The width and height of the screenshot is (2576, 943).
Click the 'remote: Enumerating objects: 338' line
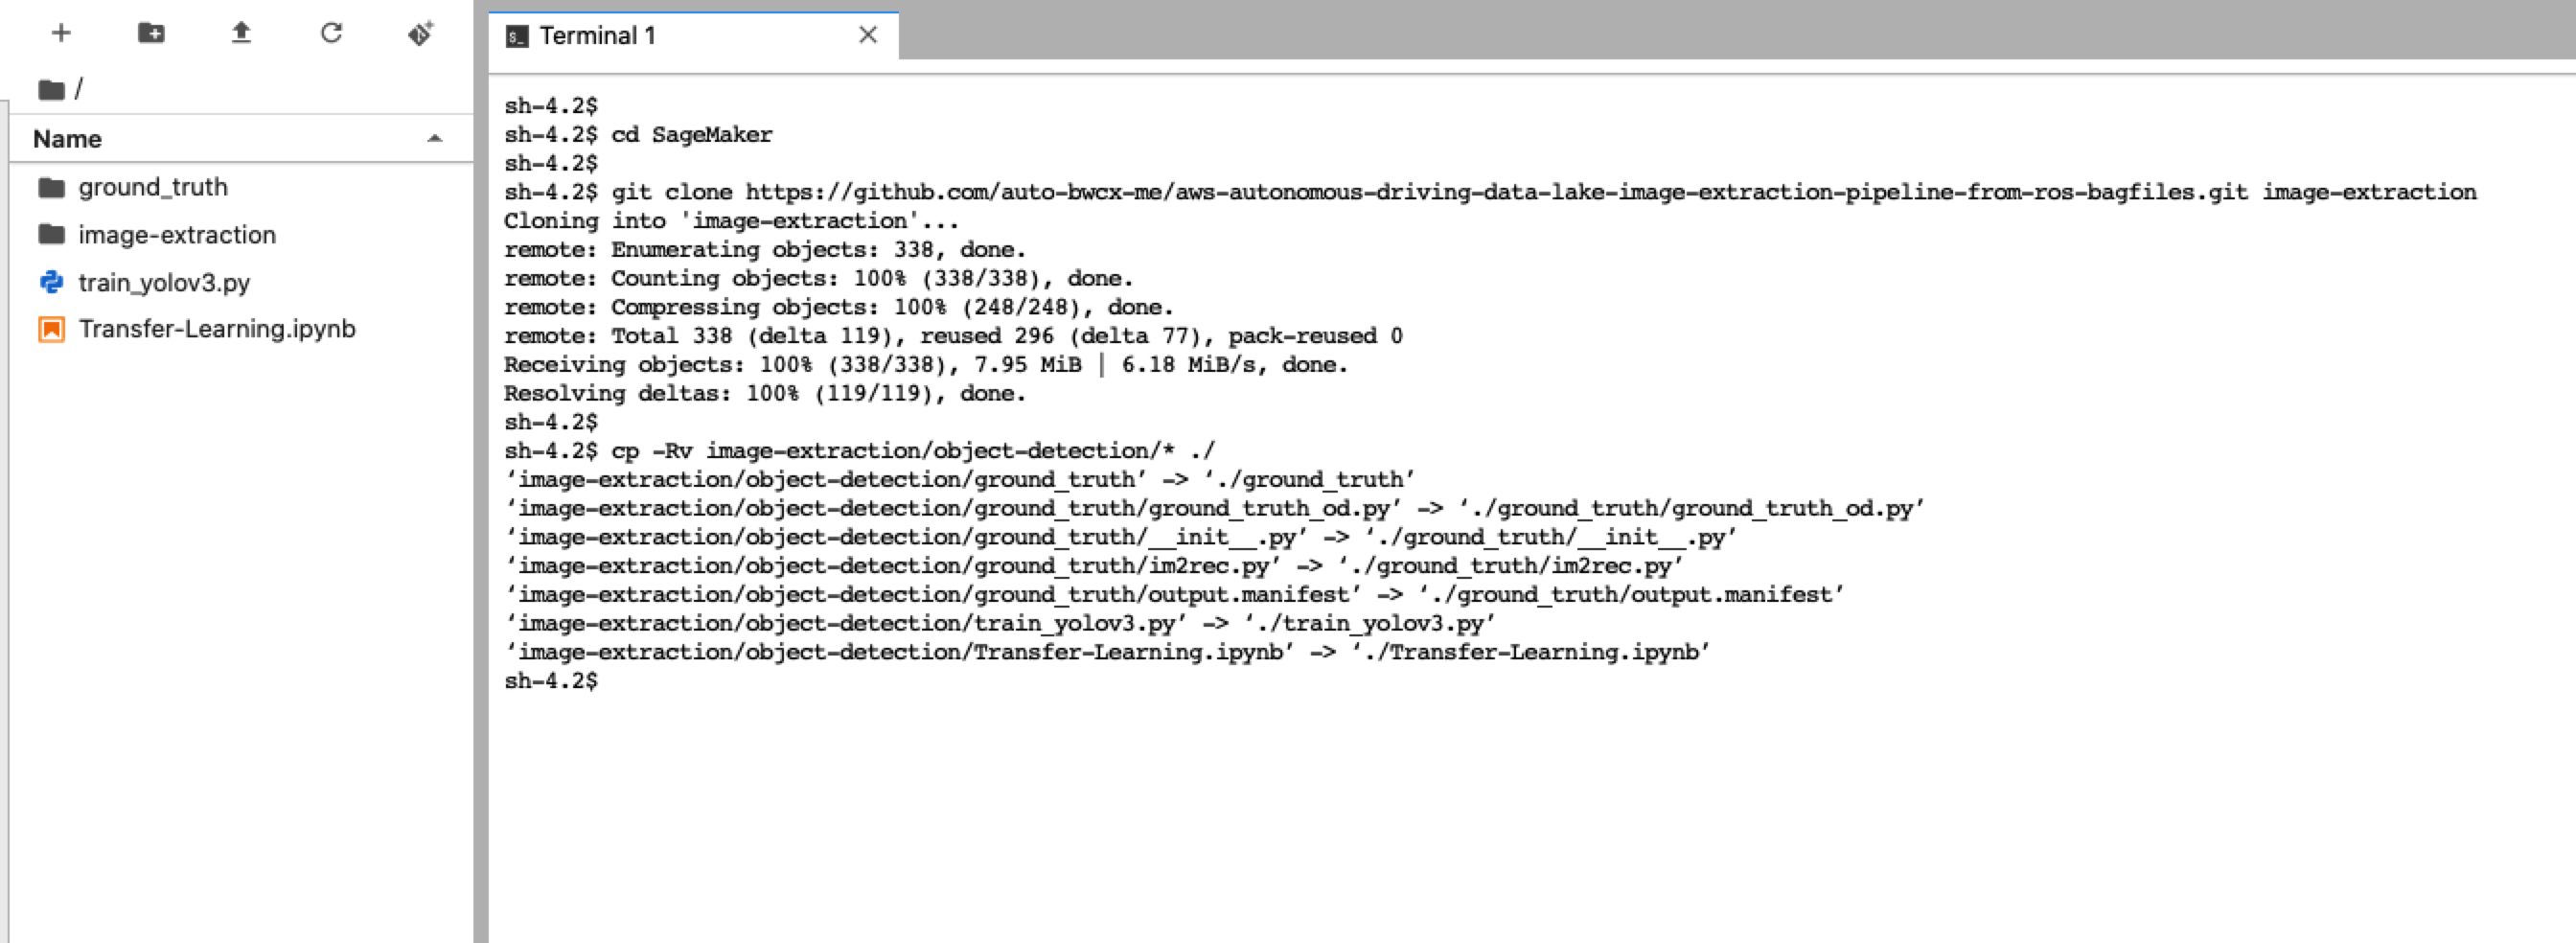(x=765, y=250)
